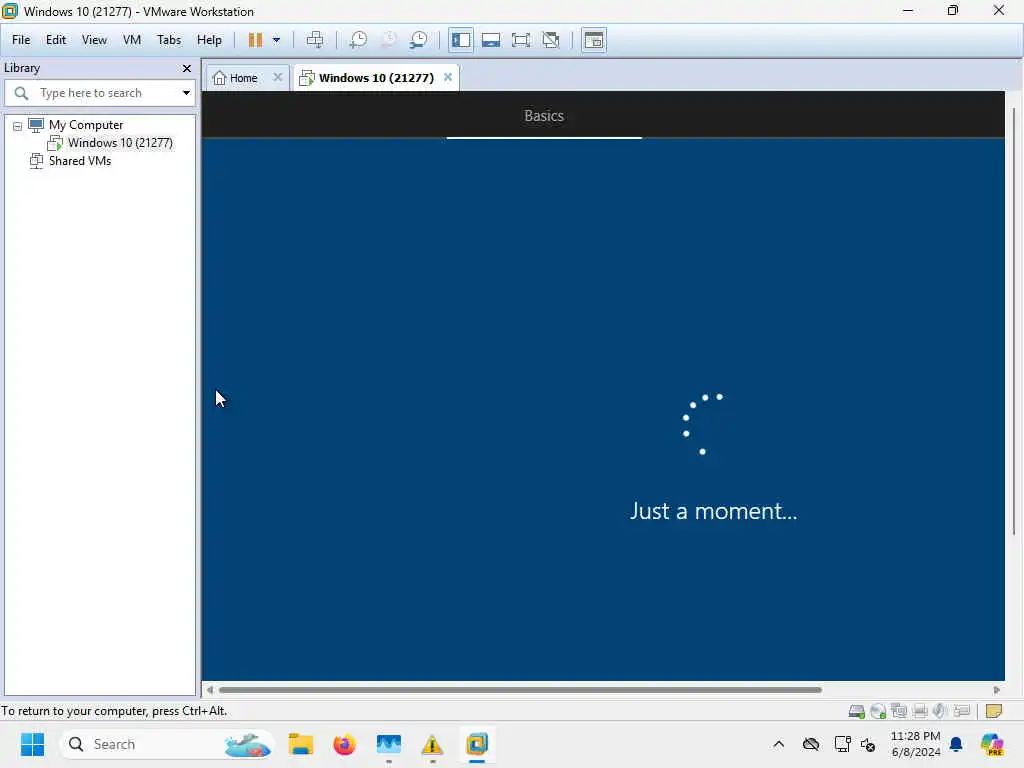Switch to the Windows 10 (21277) tab
This screenshot has width=1024, height=768.
[x=376, y=78]
